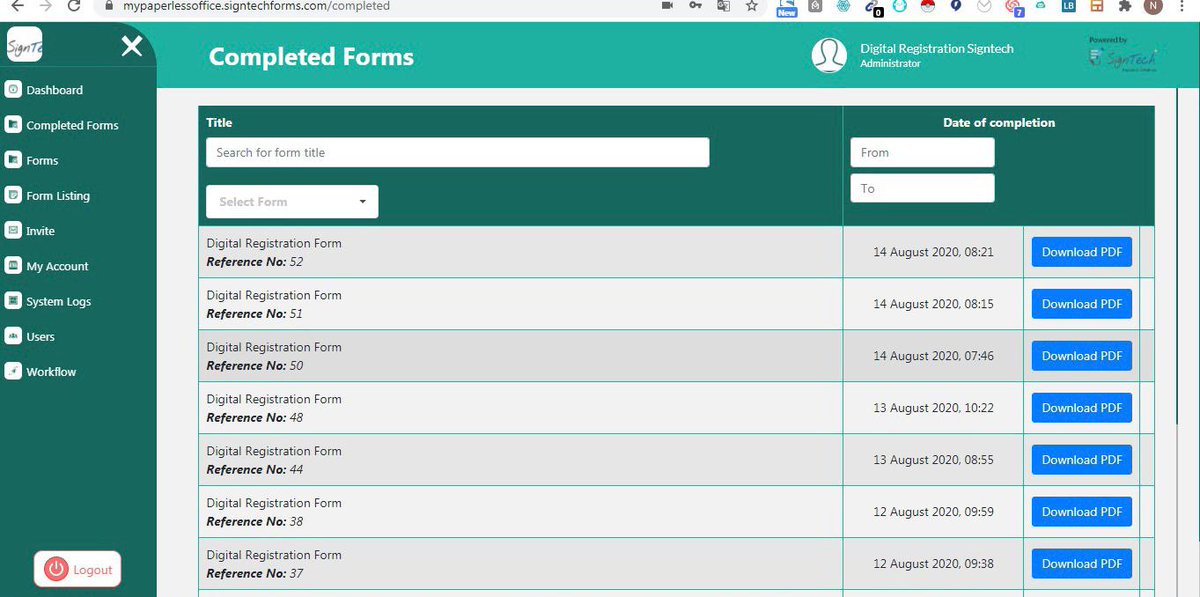Click the date 13 August 2020, 10:22
Viewport: 1200px width, 597px height.
933,408
